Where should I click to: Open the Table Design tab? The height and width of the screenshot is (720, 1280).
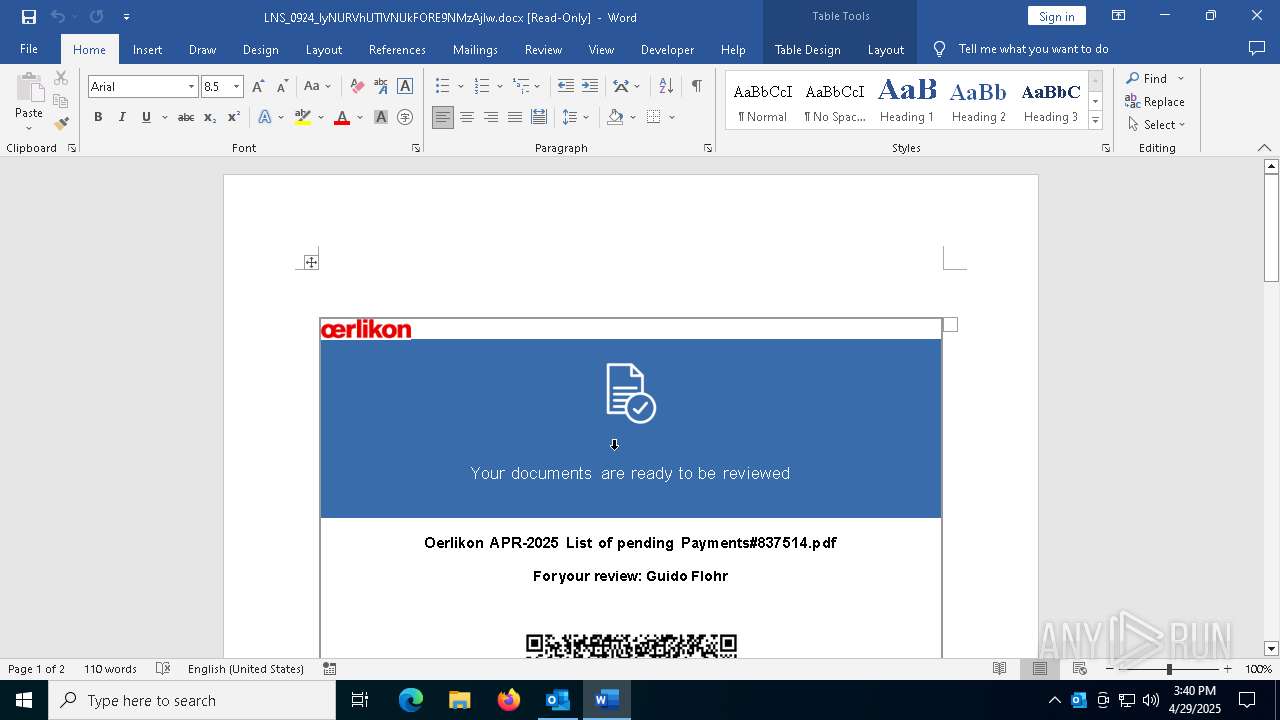pos(807,49)
